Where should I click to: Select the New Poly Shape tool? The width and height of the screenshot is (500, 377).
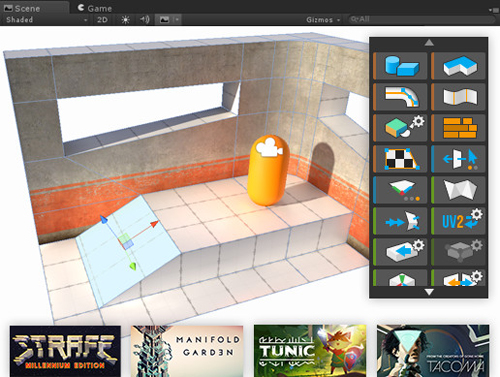pos(458,66)
